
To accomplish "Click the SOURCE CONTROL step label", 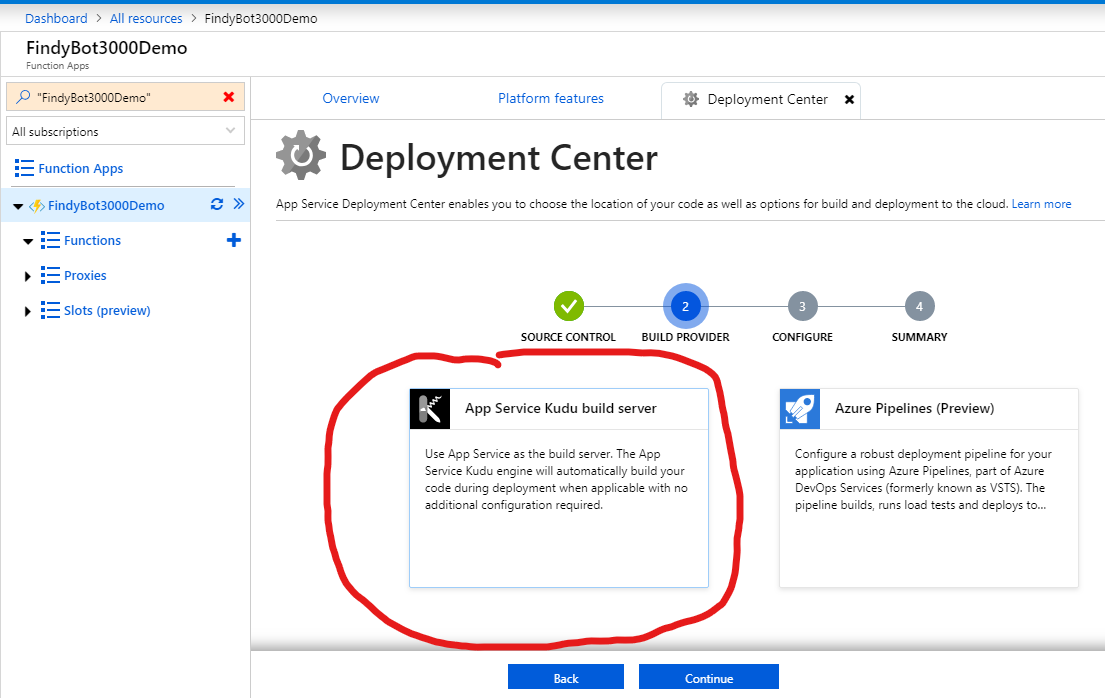I will 568,337.
